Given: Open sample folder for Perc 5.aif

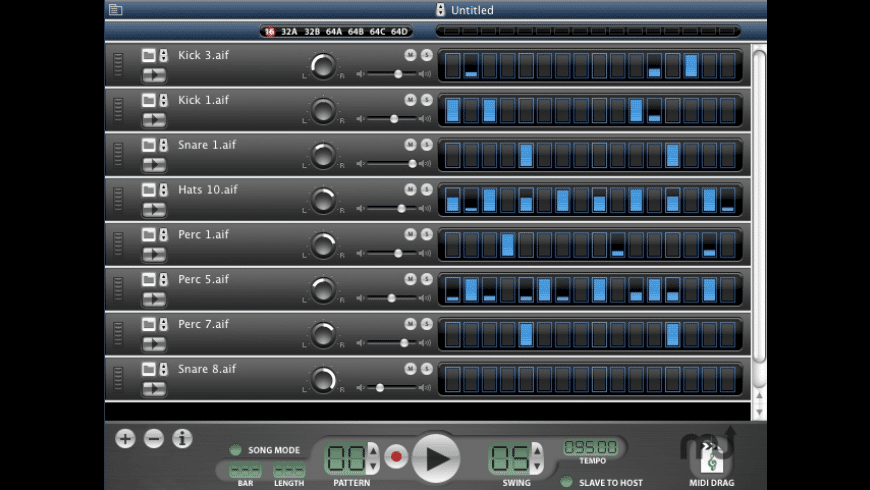Looking at the screenshot, I should pyautogui.click(x=148, y=279).
